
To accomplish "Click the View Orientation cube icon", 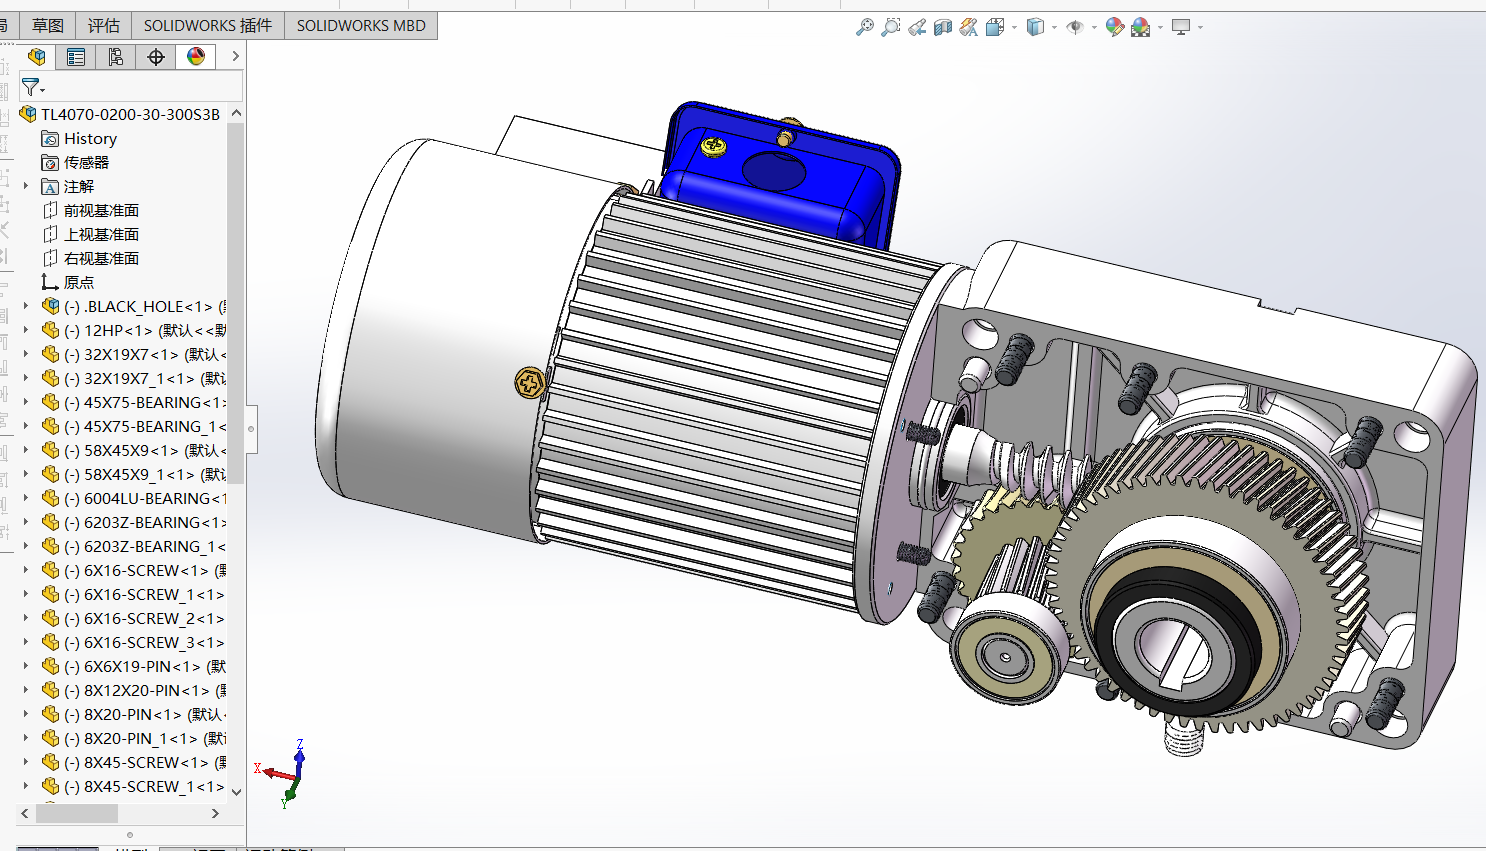I will [x=995, y=27].
